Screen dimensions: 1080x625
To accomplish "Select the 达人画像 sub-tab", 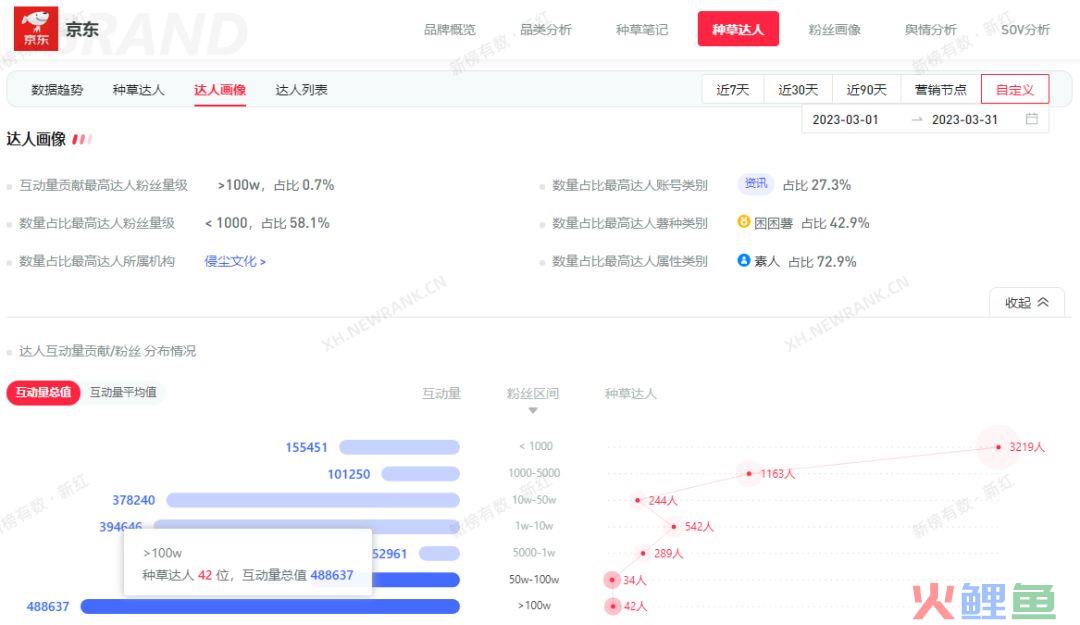I will [x=220, y=90].
